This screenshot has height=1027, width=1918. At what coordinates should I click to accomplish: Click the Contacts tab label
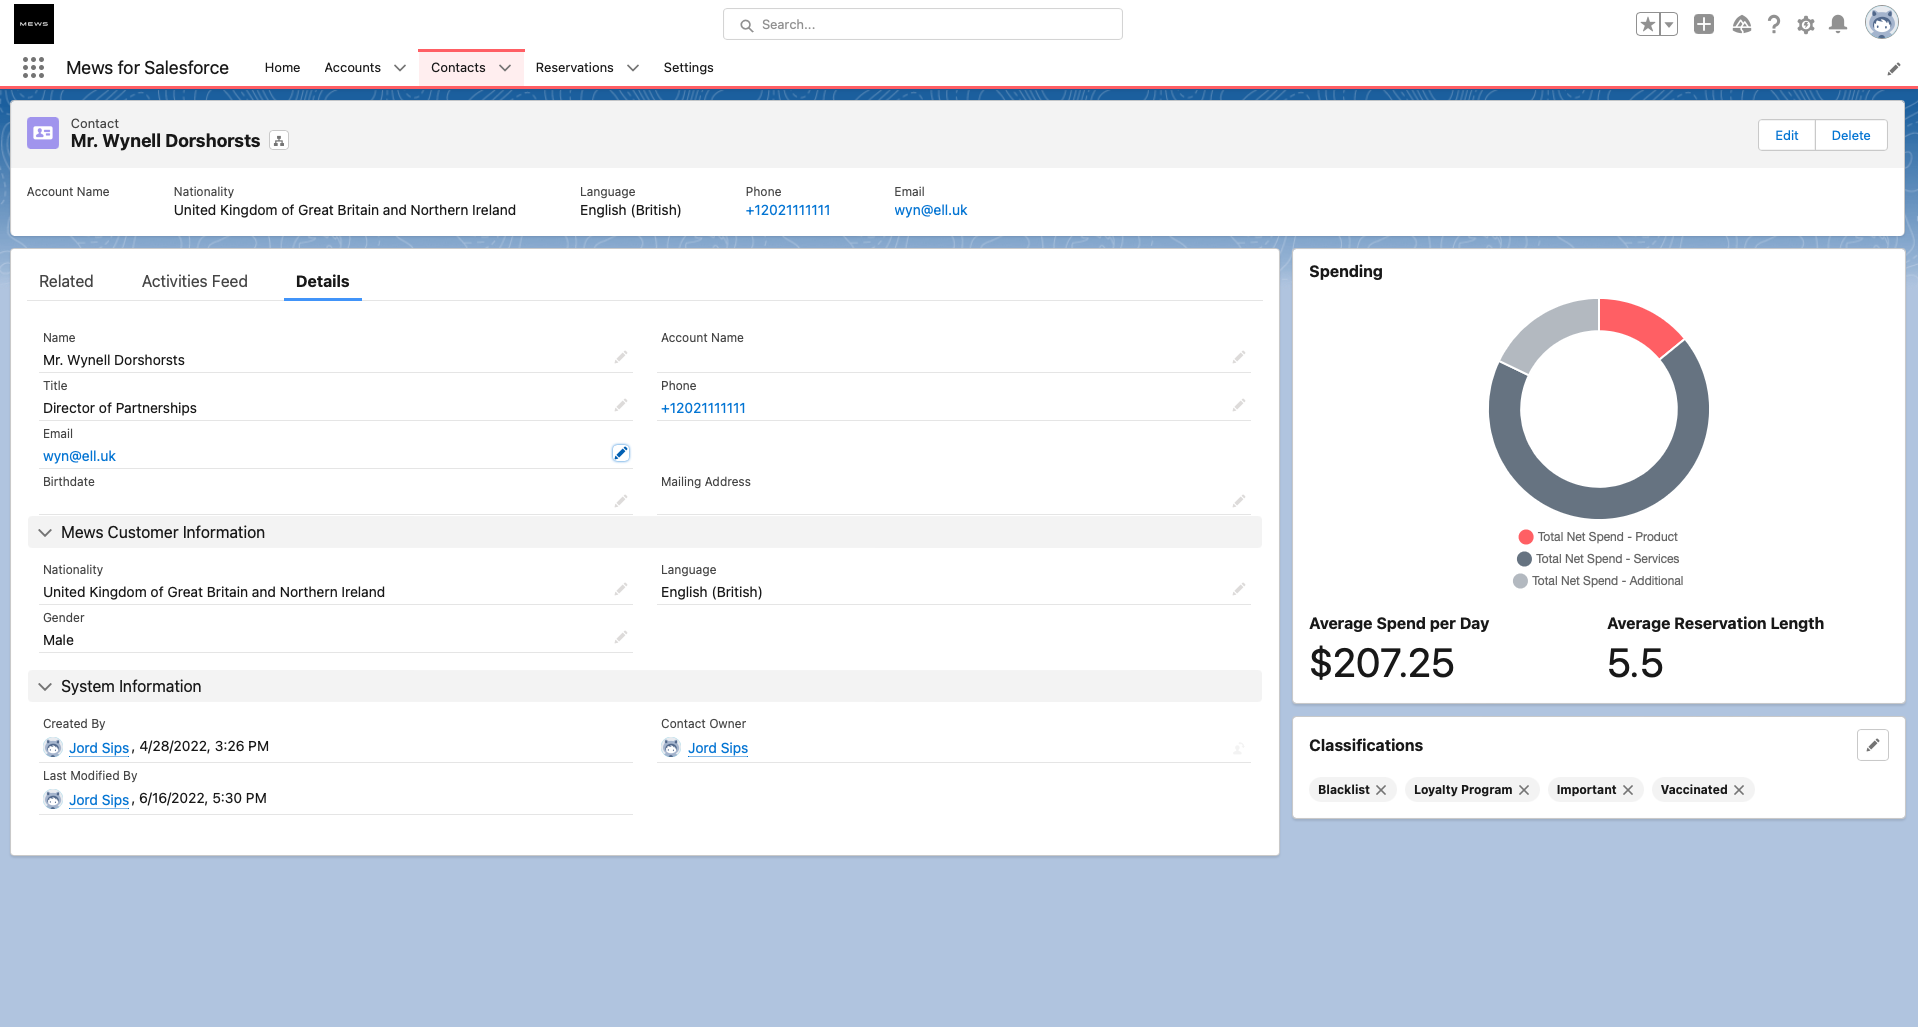[x=458, y=68]
